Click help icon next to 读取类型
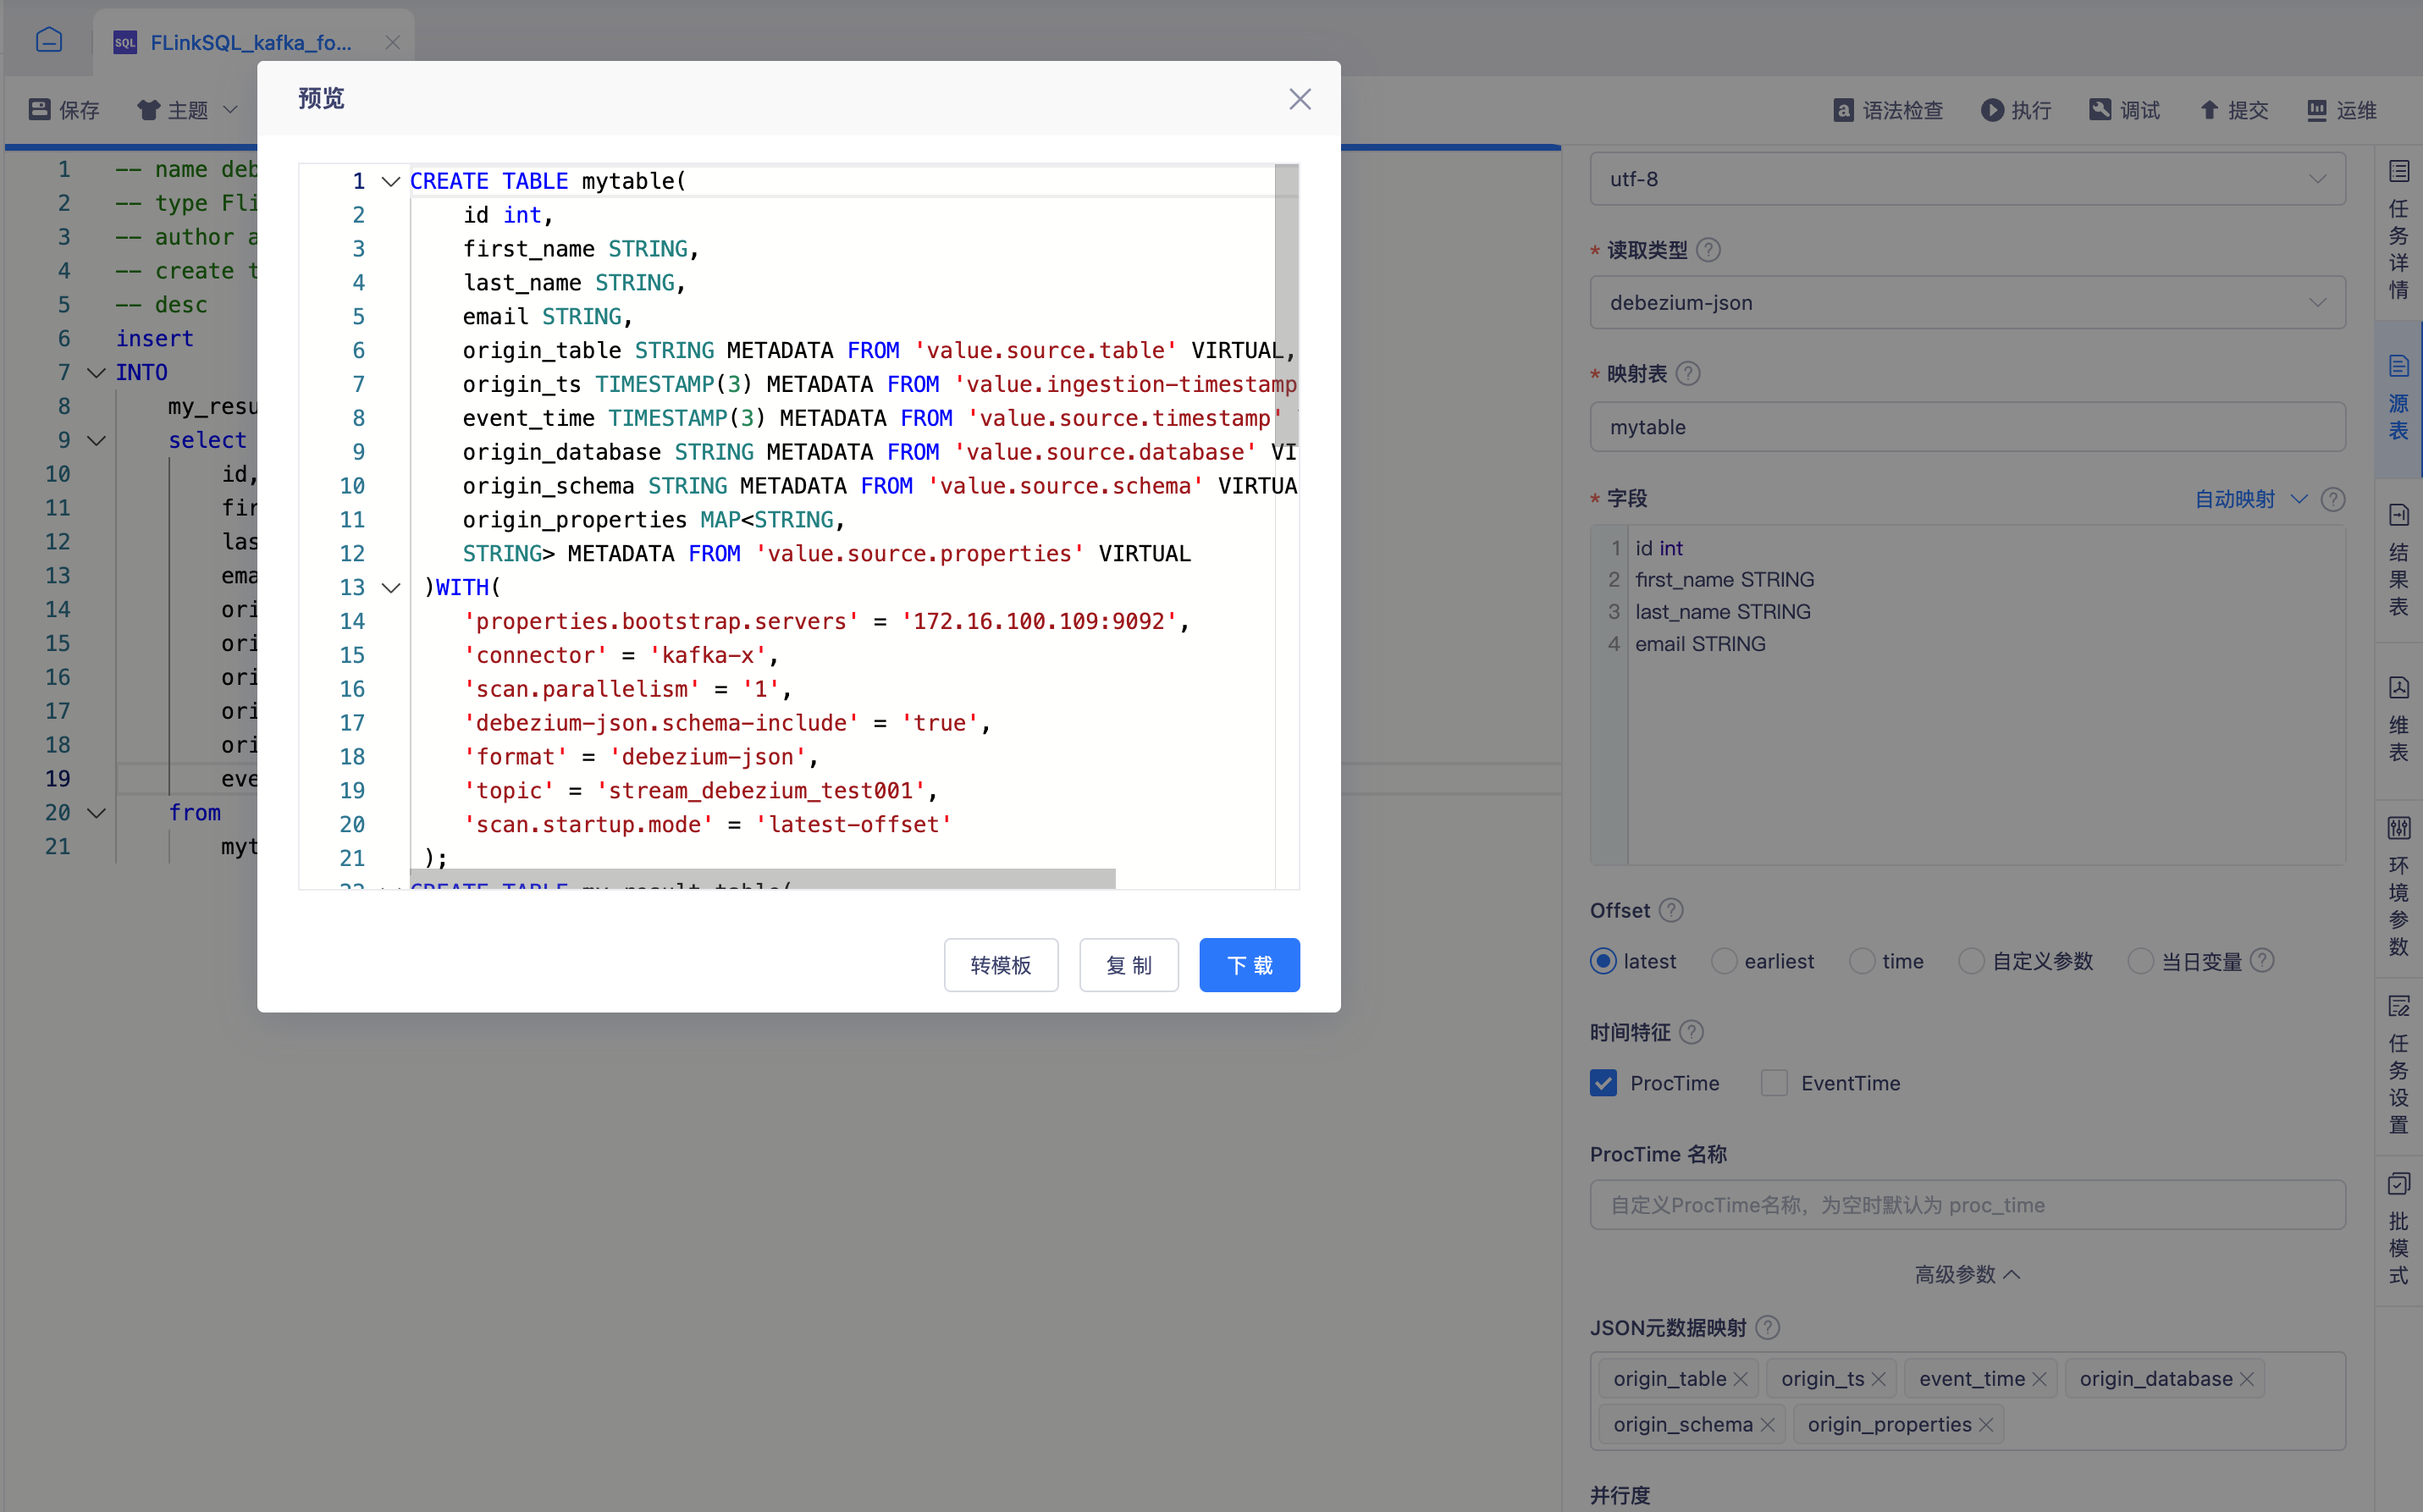The image size is (2423, 1512). point(1709,250)
